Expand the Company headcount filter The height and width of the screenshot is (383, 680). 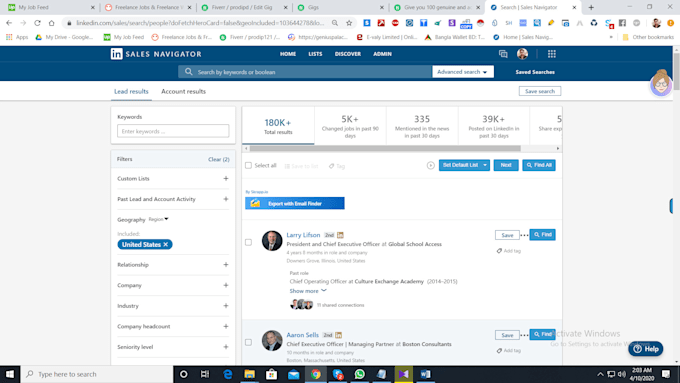(226, 326)
